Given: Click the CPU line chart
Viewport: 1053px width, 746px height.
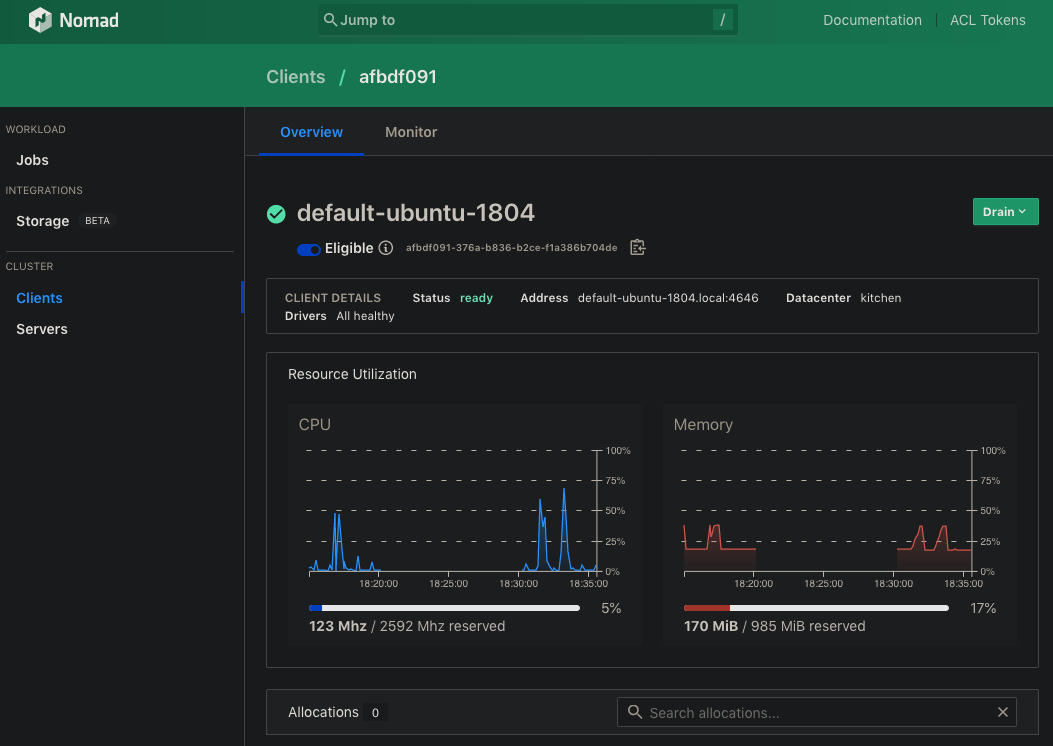Looking at the screenshot, I should pos(453,512).
